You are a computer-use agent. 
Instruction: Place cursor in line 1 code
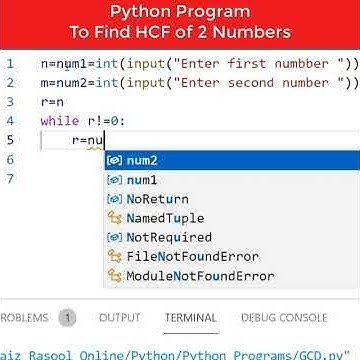[x=200, y=64]
